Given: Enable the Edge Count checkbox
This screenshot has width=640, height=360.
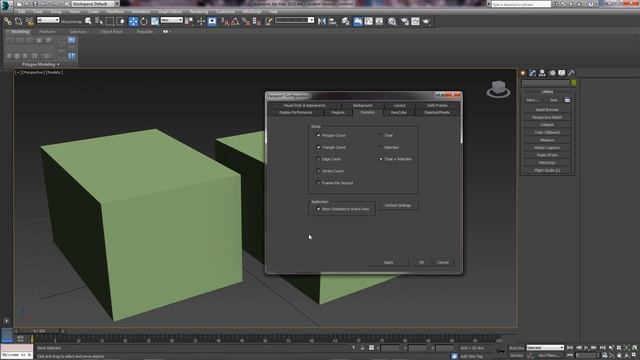Looking at the screenshot, I should (318, 159).
